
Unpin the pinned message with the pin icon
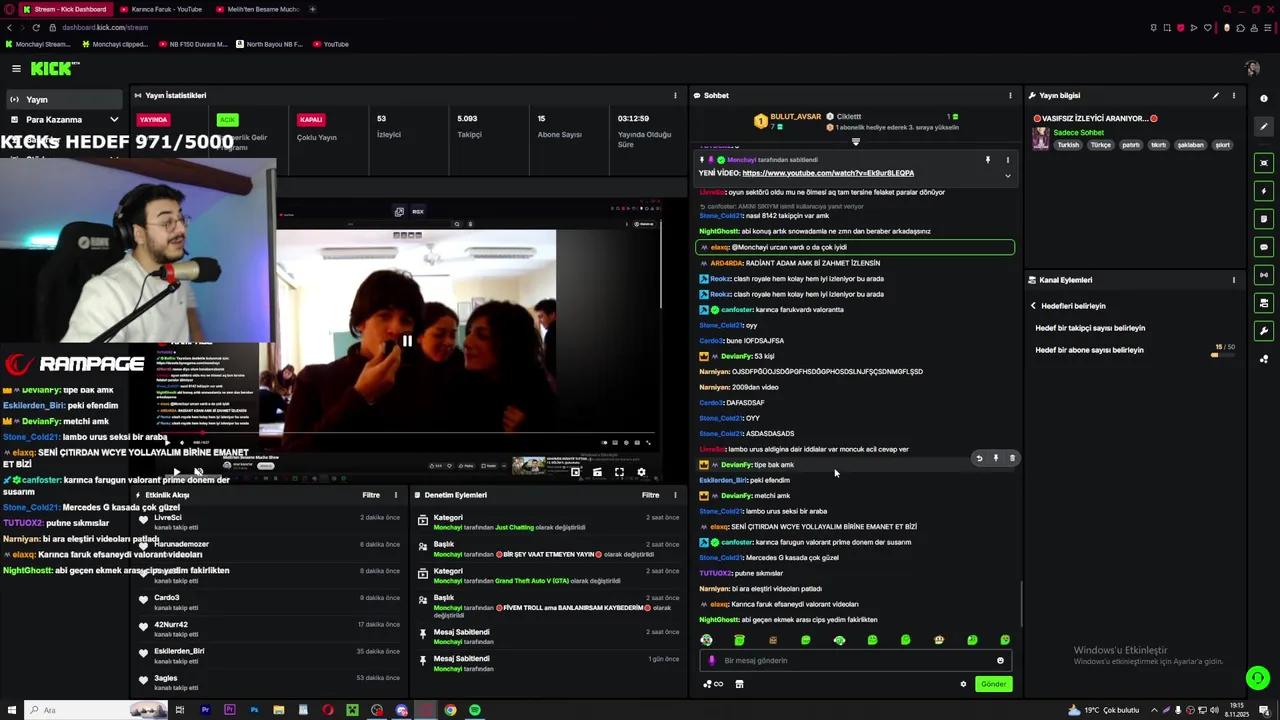tap(988, 160)
